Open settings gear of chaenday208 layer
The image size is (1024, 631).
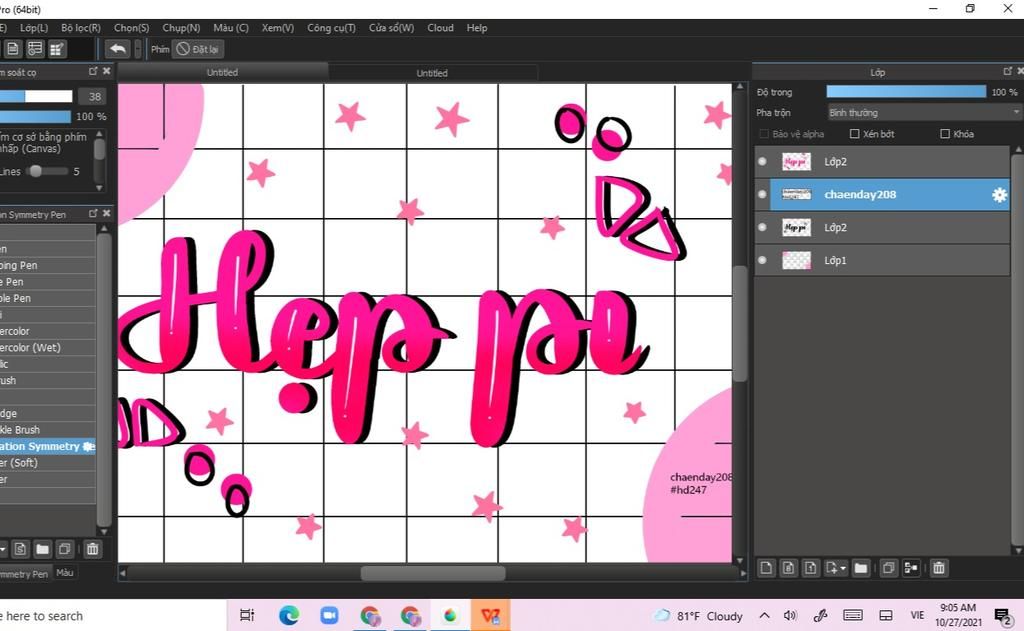[x=999, y=195]
